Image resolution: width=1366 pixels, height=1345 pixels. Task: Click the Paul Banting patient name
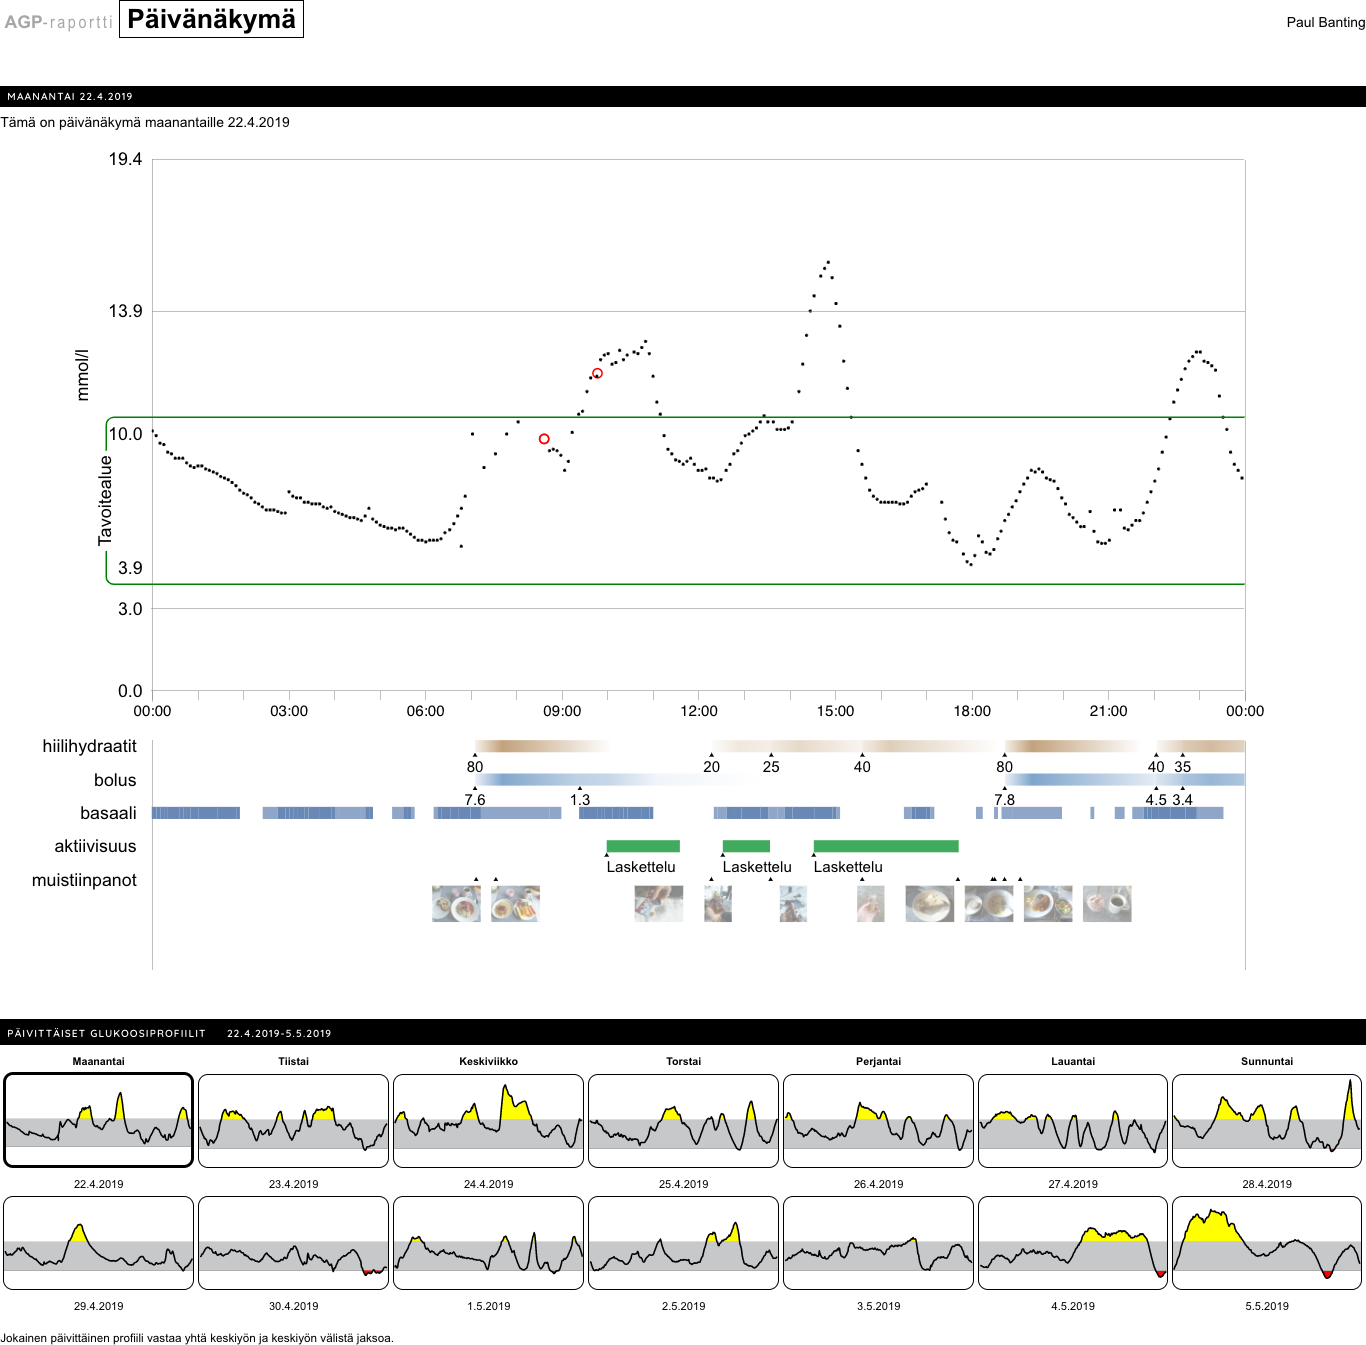pos(1325,22)
